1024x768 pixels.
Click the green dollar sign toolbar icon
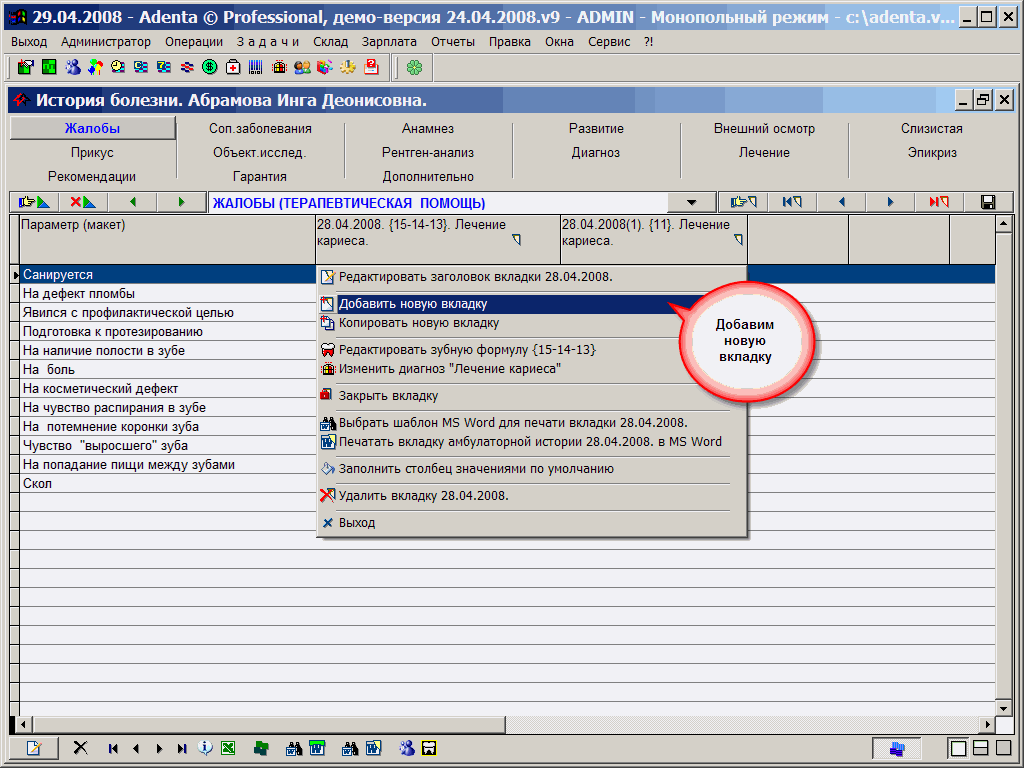click(210, 67)
